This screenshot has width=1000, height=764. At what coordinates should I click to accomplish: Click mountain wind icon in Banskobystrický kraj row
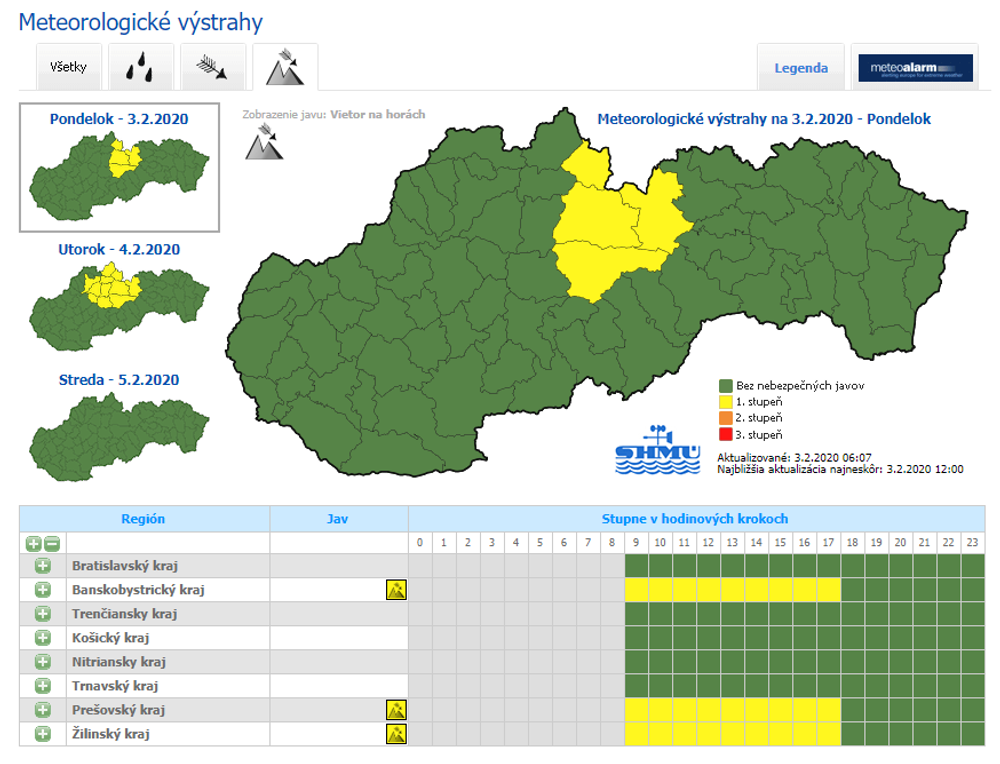[396, 590]
